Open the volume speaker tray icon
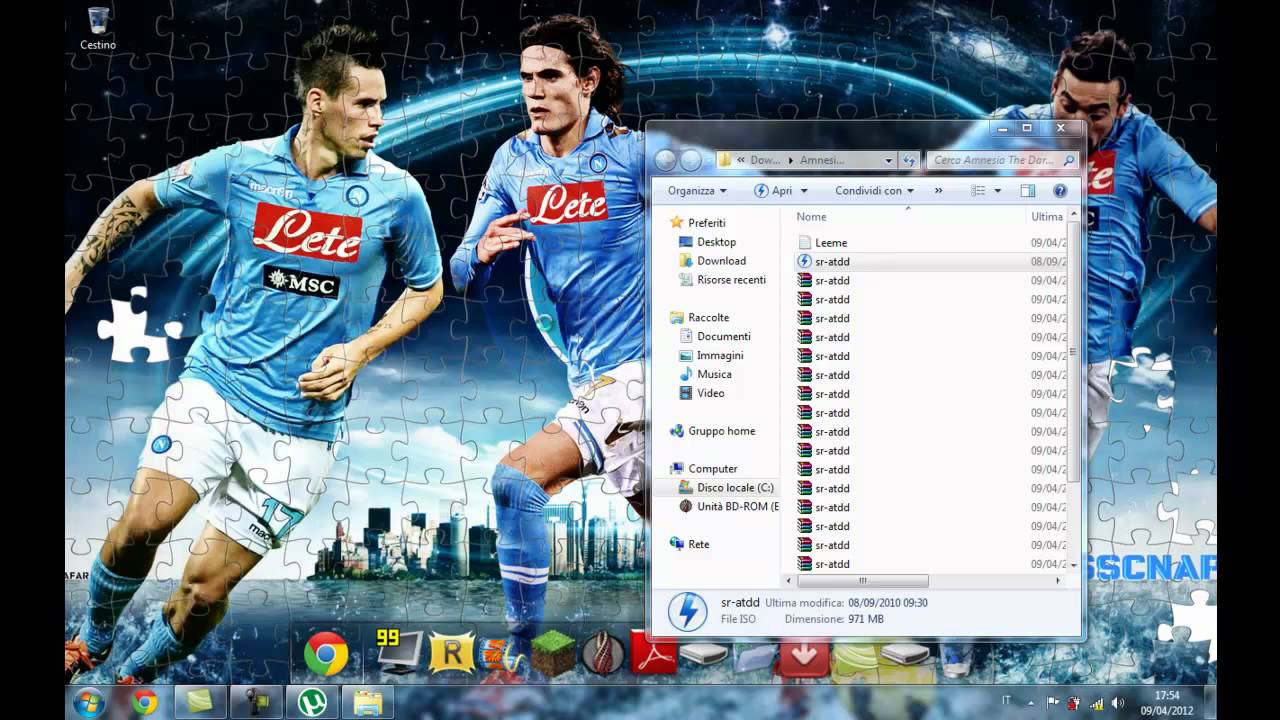This screenshot has height=720, width=1280. (x=1117, y=703)
